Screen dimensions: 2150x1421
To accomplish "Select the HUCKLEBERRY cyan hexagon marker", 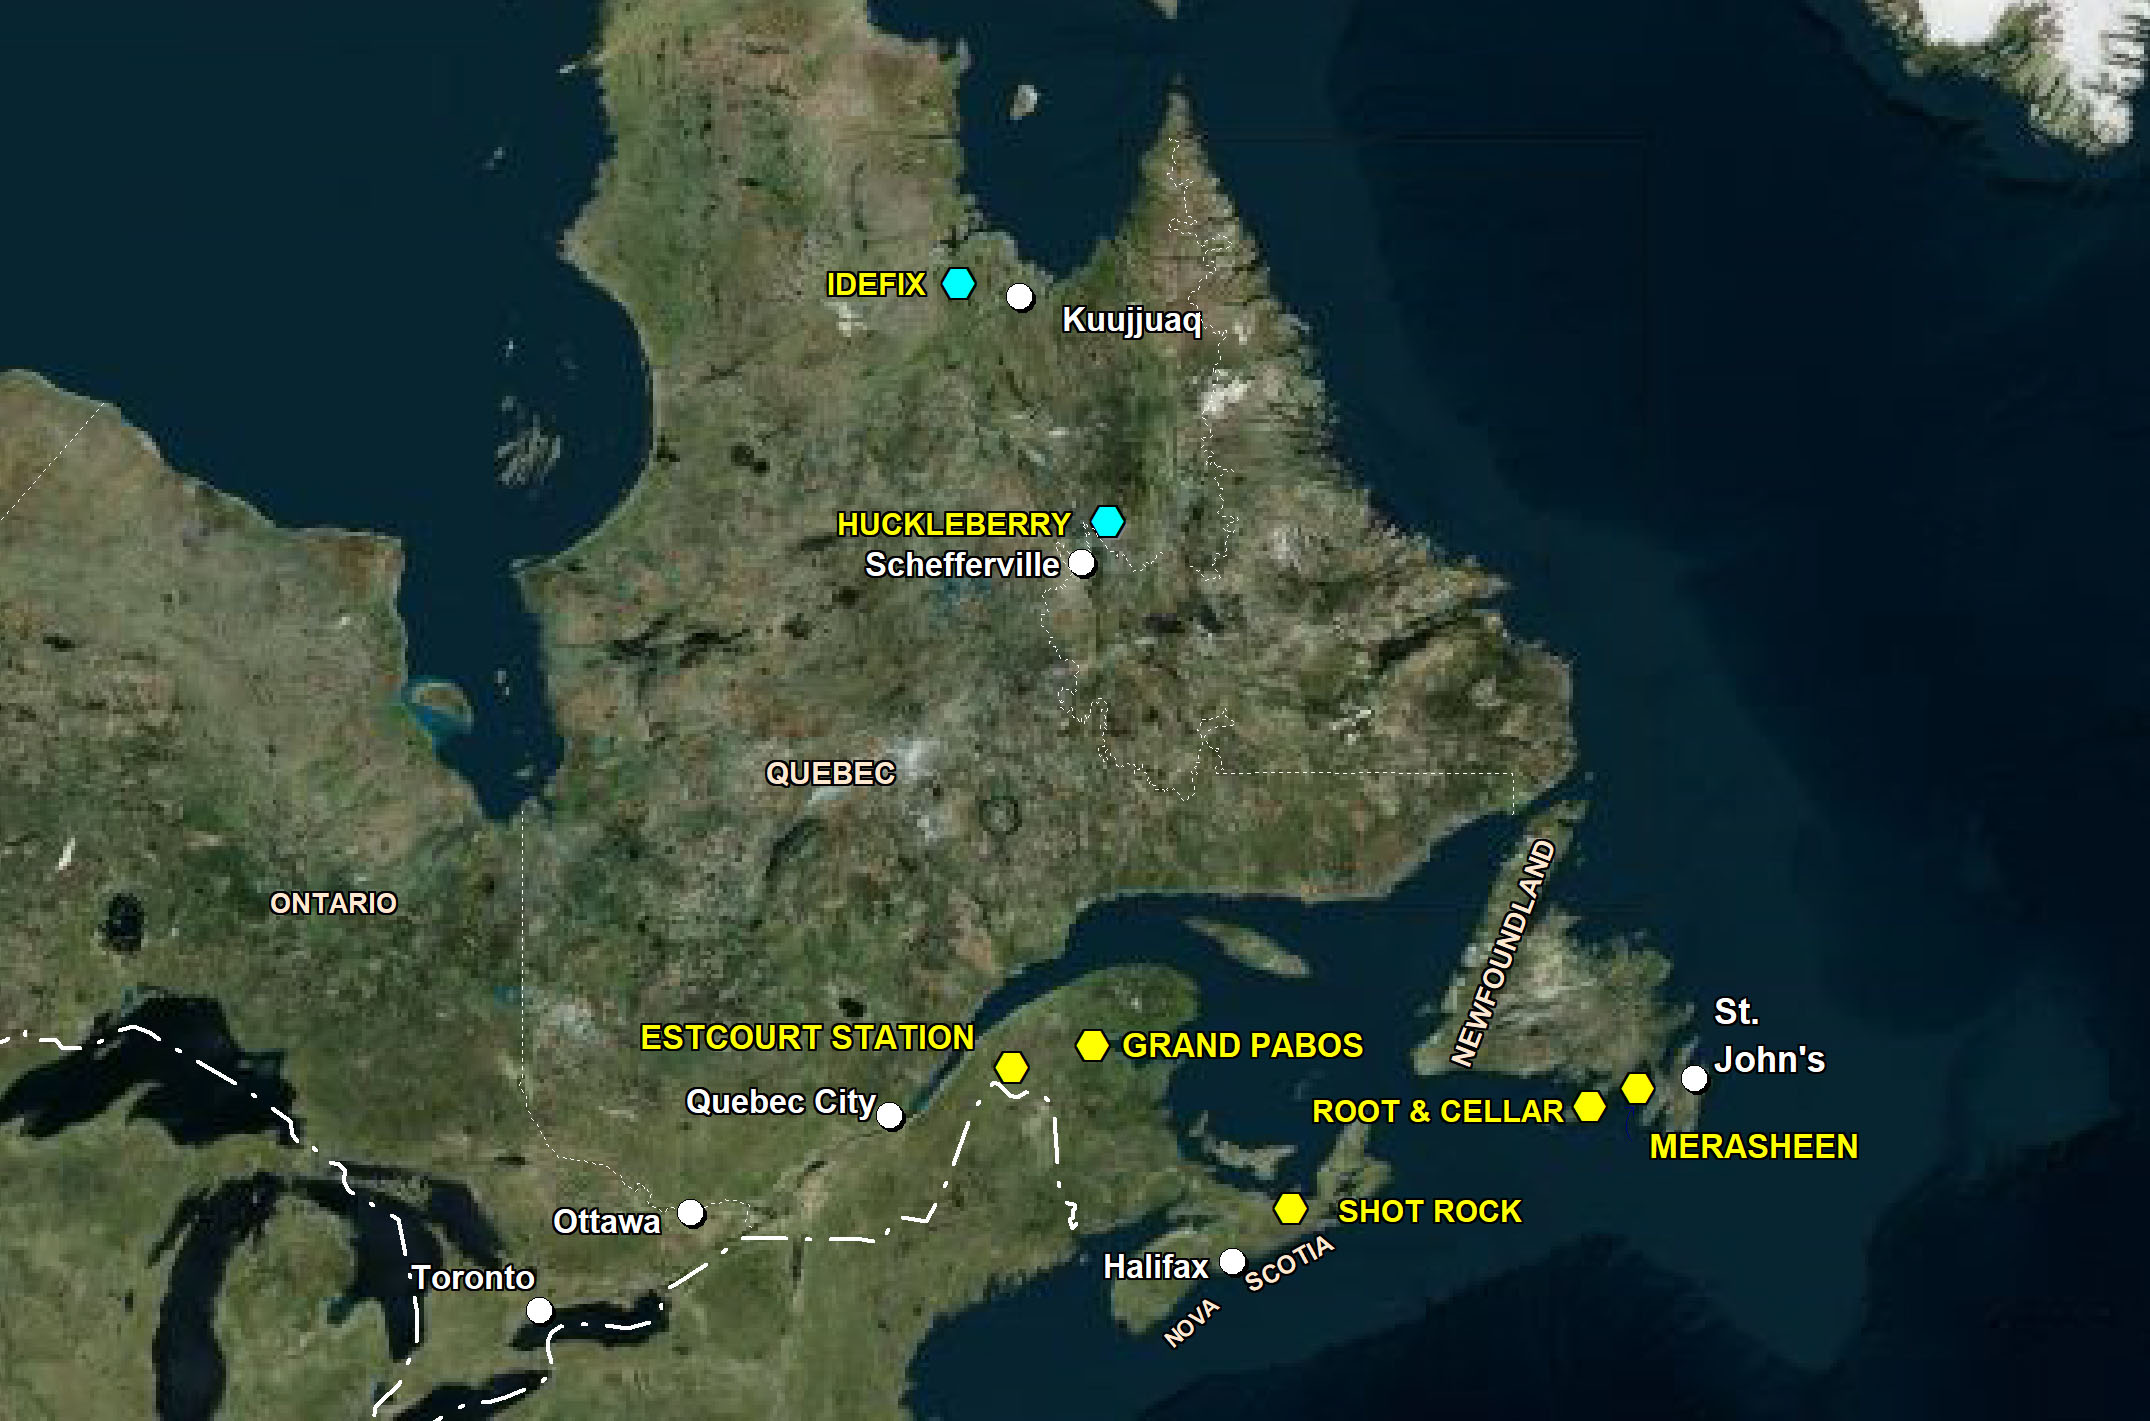I will [1107, 519].
